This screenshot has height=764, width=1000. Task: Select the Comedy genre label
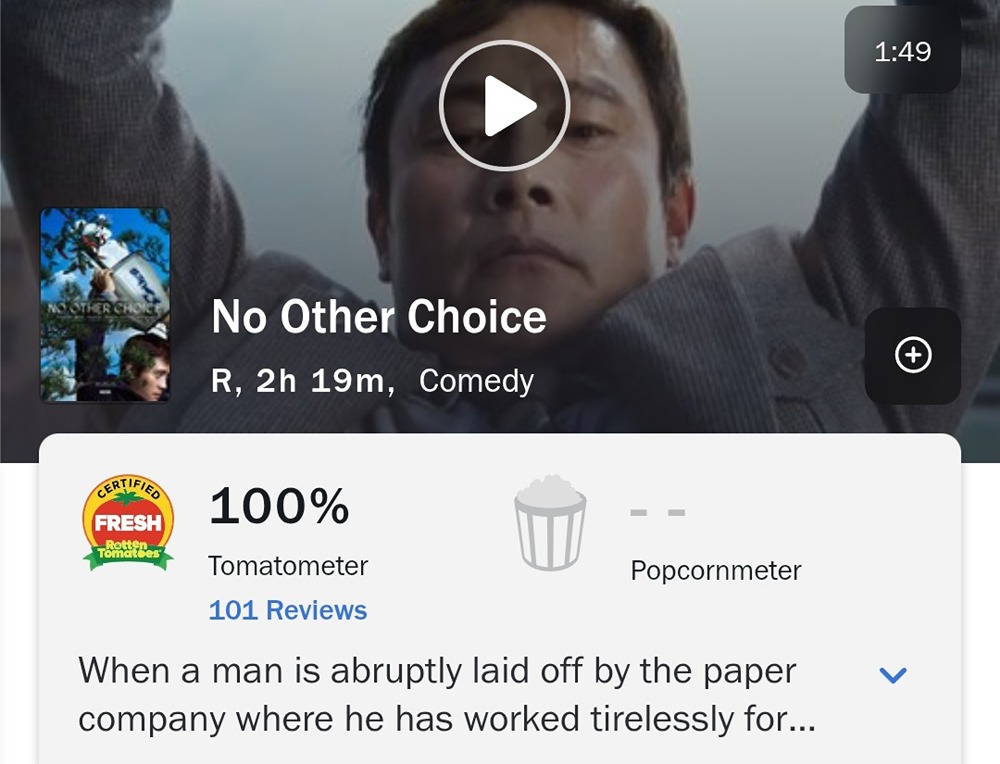click(476, 381)
